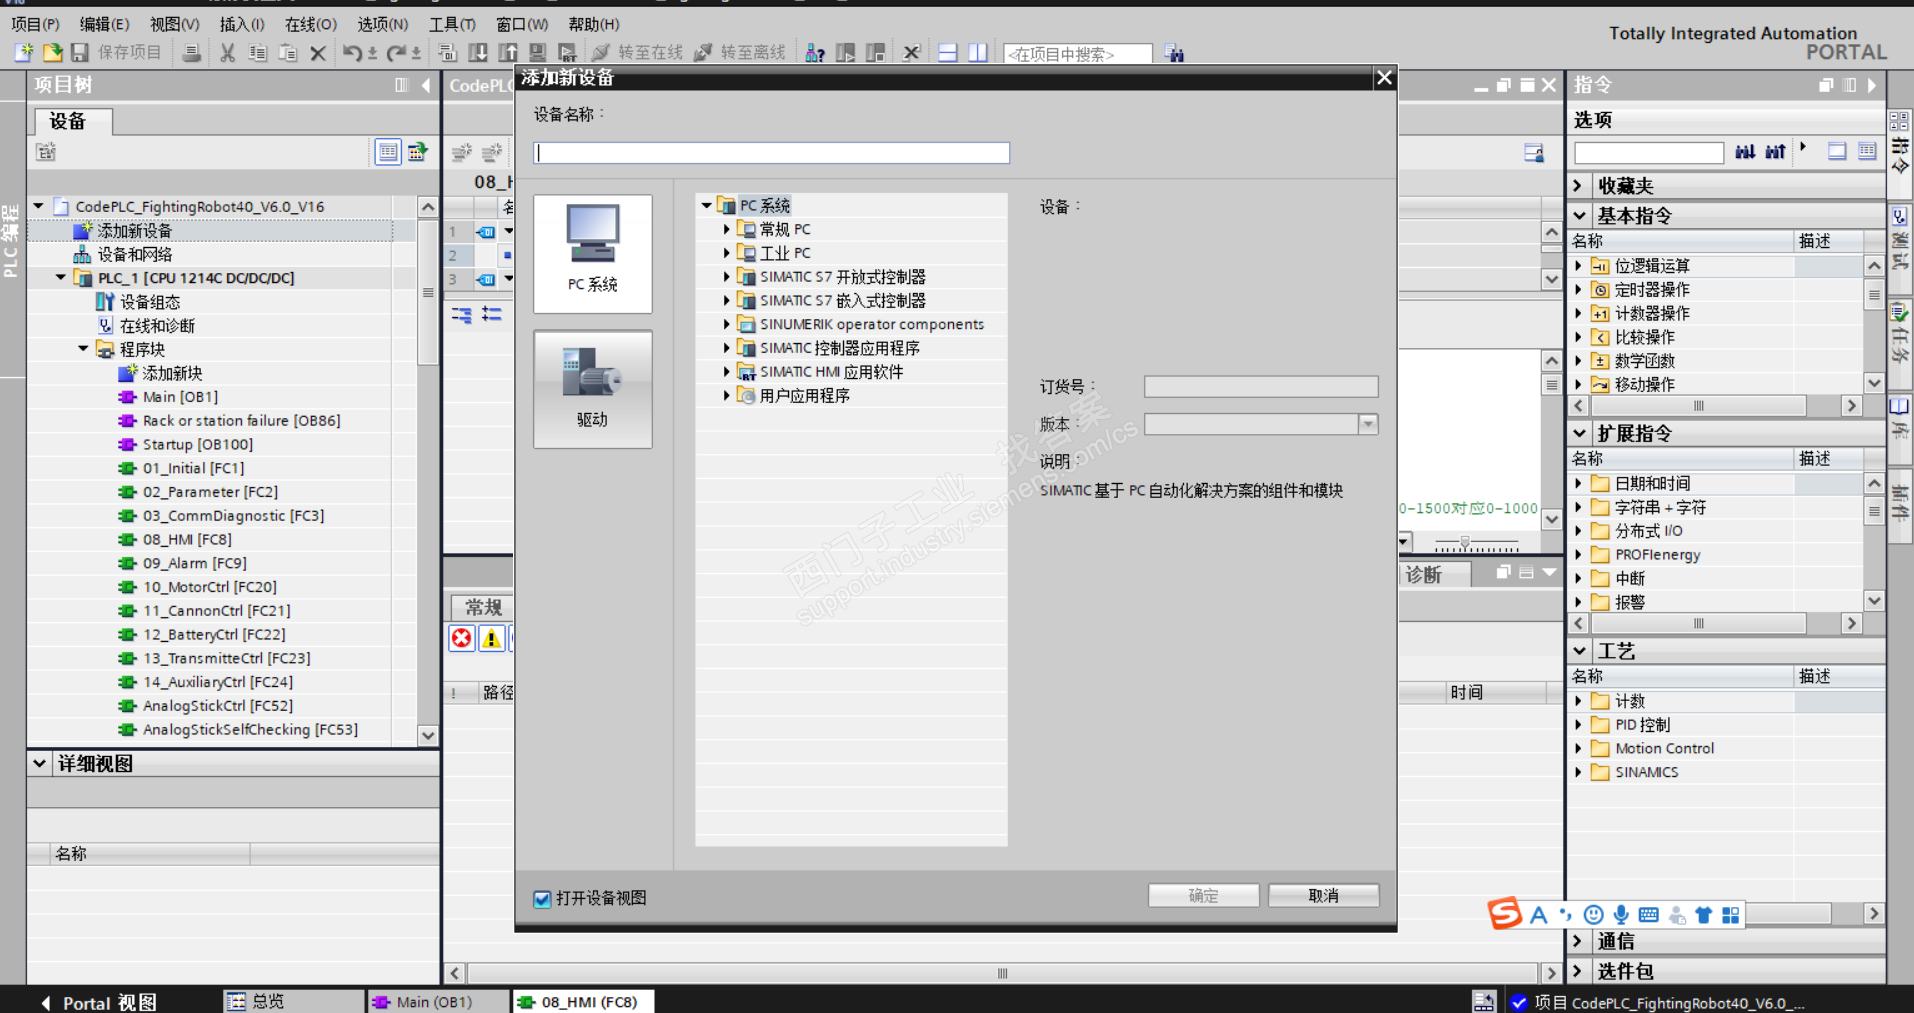Expand the 收藏夹 section
Viewport: 1914px width, 1013px height.
pos(1579,186)
